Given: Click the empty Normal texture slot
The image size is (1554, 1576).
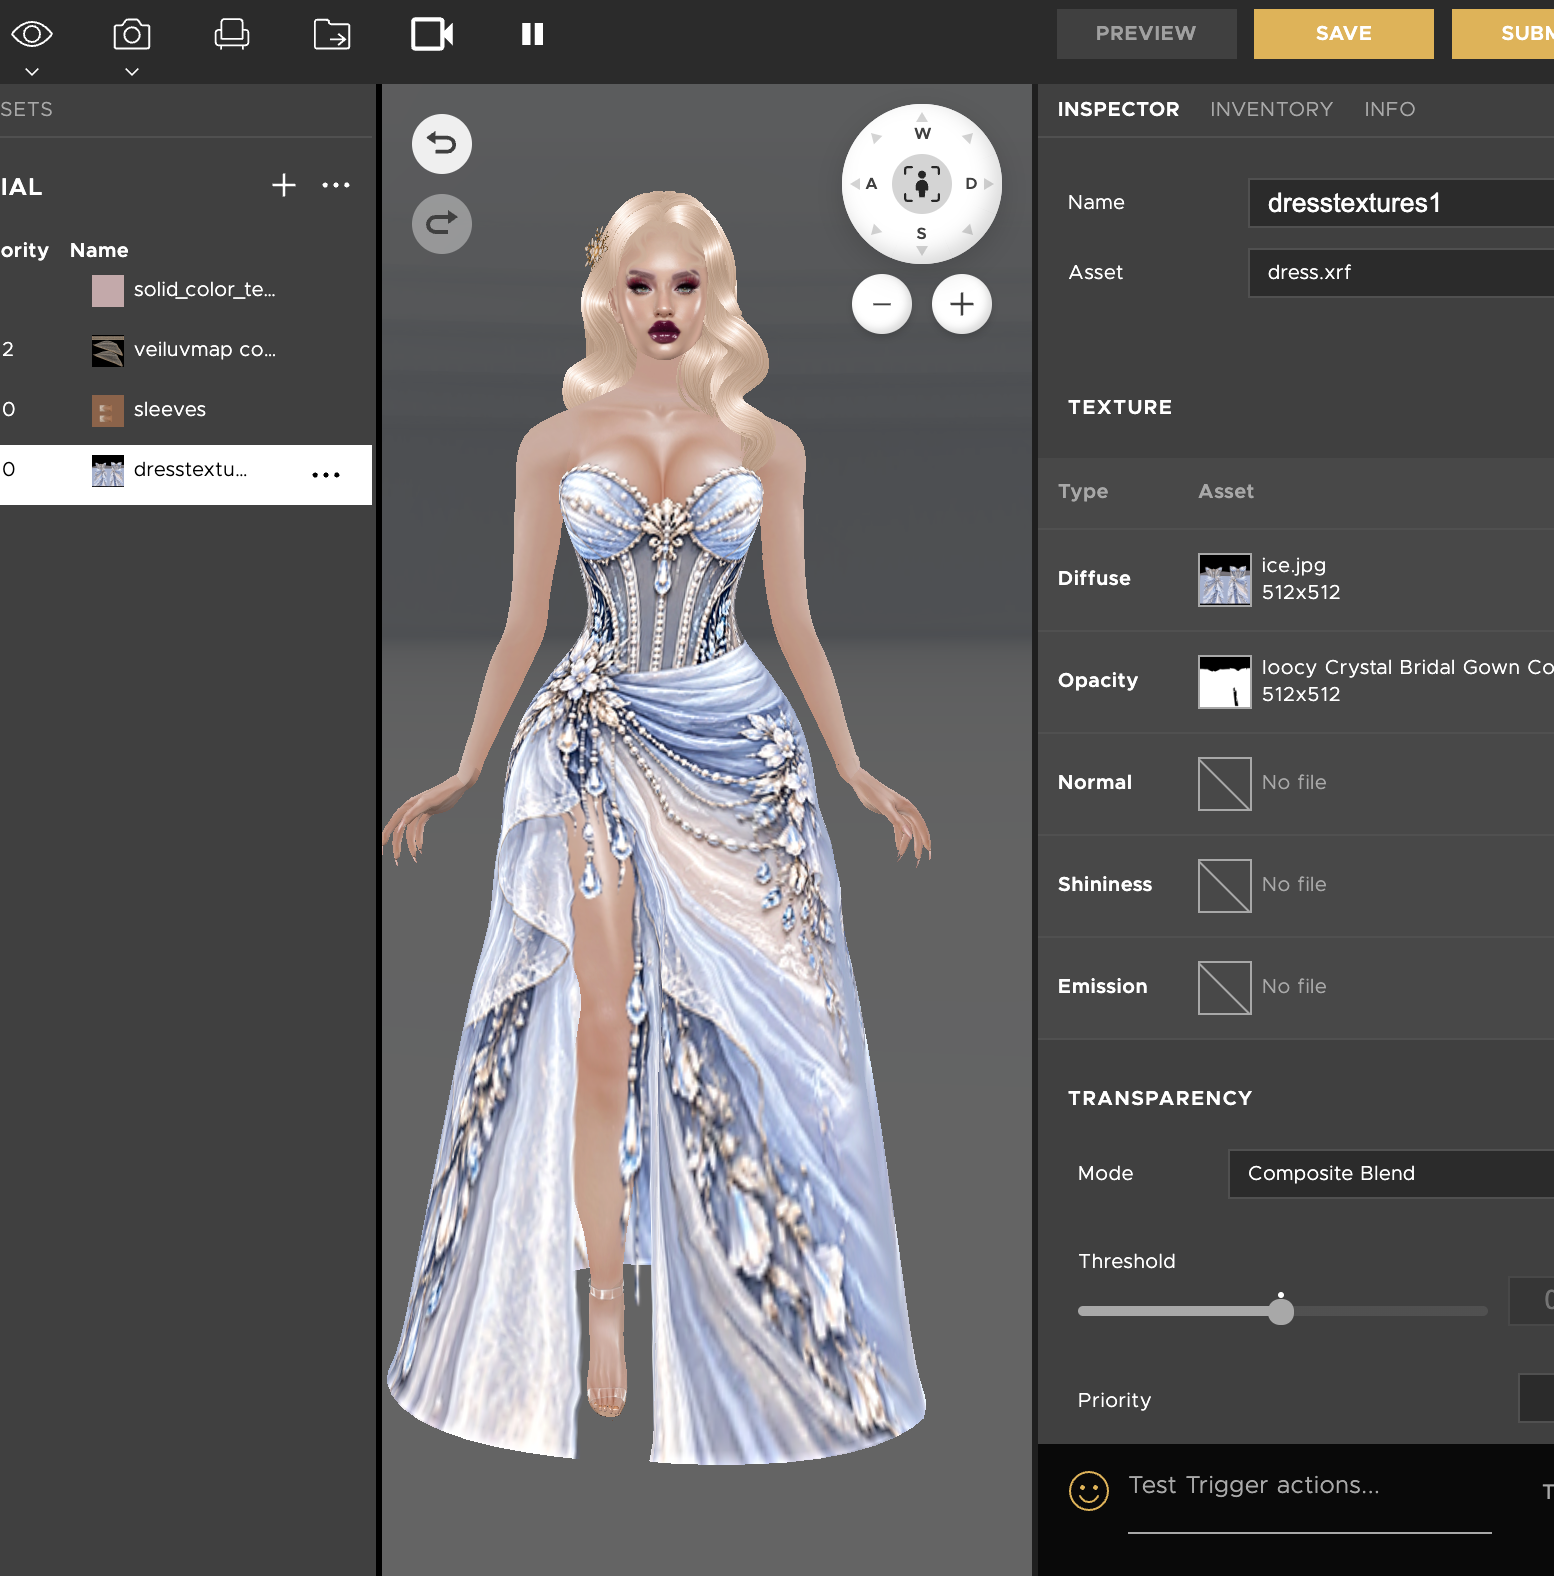Looking at the screenshot, I should [x=1225, y=784].
